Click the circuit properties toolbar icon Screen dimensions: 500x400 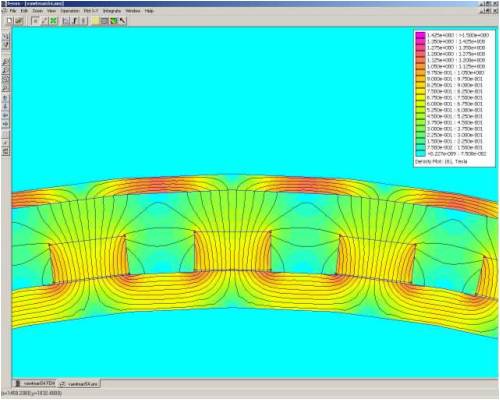pos(84,21)
